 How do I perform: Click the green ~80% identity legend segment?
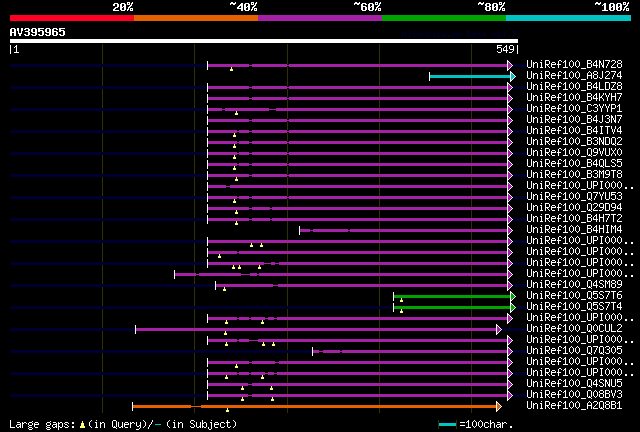[x=444, y=18]
